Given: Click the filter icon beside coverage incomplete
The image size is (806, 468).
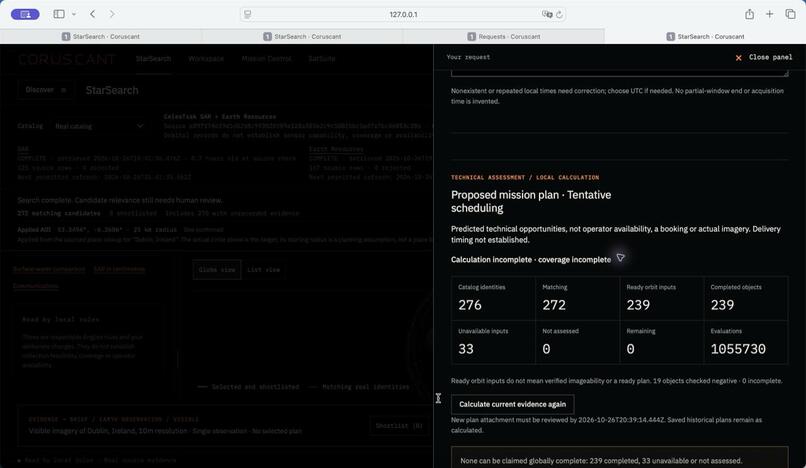Looking at the screenshot, I should pyautogui.click(x=620, y=258).
